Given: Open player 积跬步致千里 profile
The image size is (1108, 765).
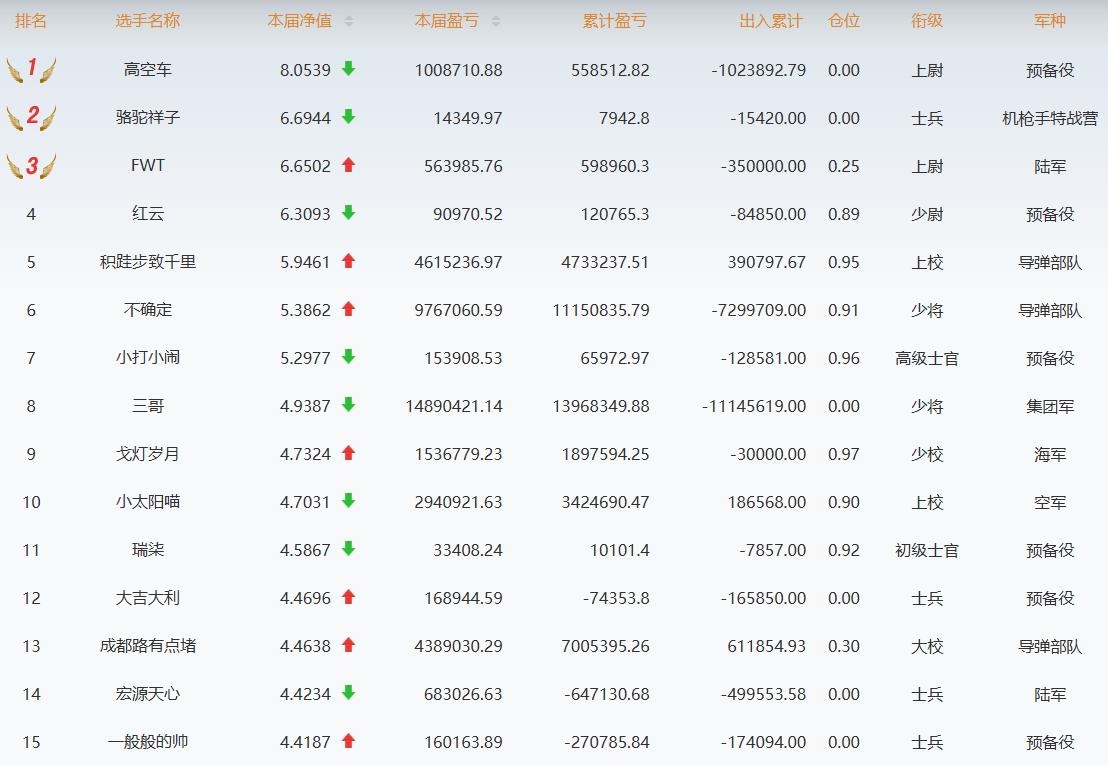Looking at the screenshot, I should pyautogui.click(x=147, y=262).
